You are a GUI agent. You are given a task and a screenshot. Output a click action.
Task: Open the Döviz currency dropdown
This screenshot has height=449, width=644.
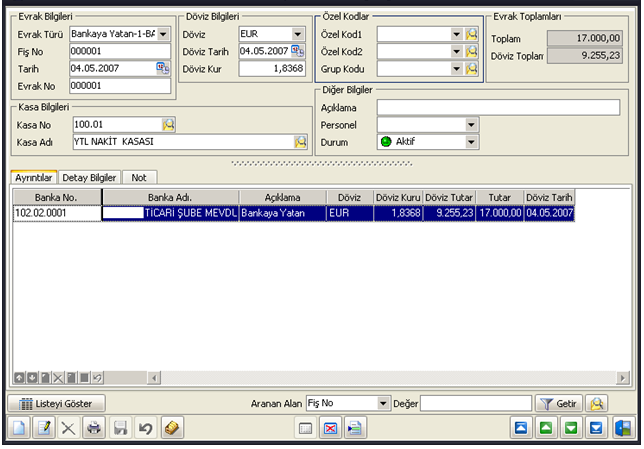pos(298,34)
